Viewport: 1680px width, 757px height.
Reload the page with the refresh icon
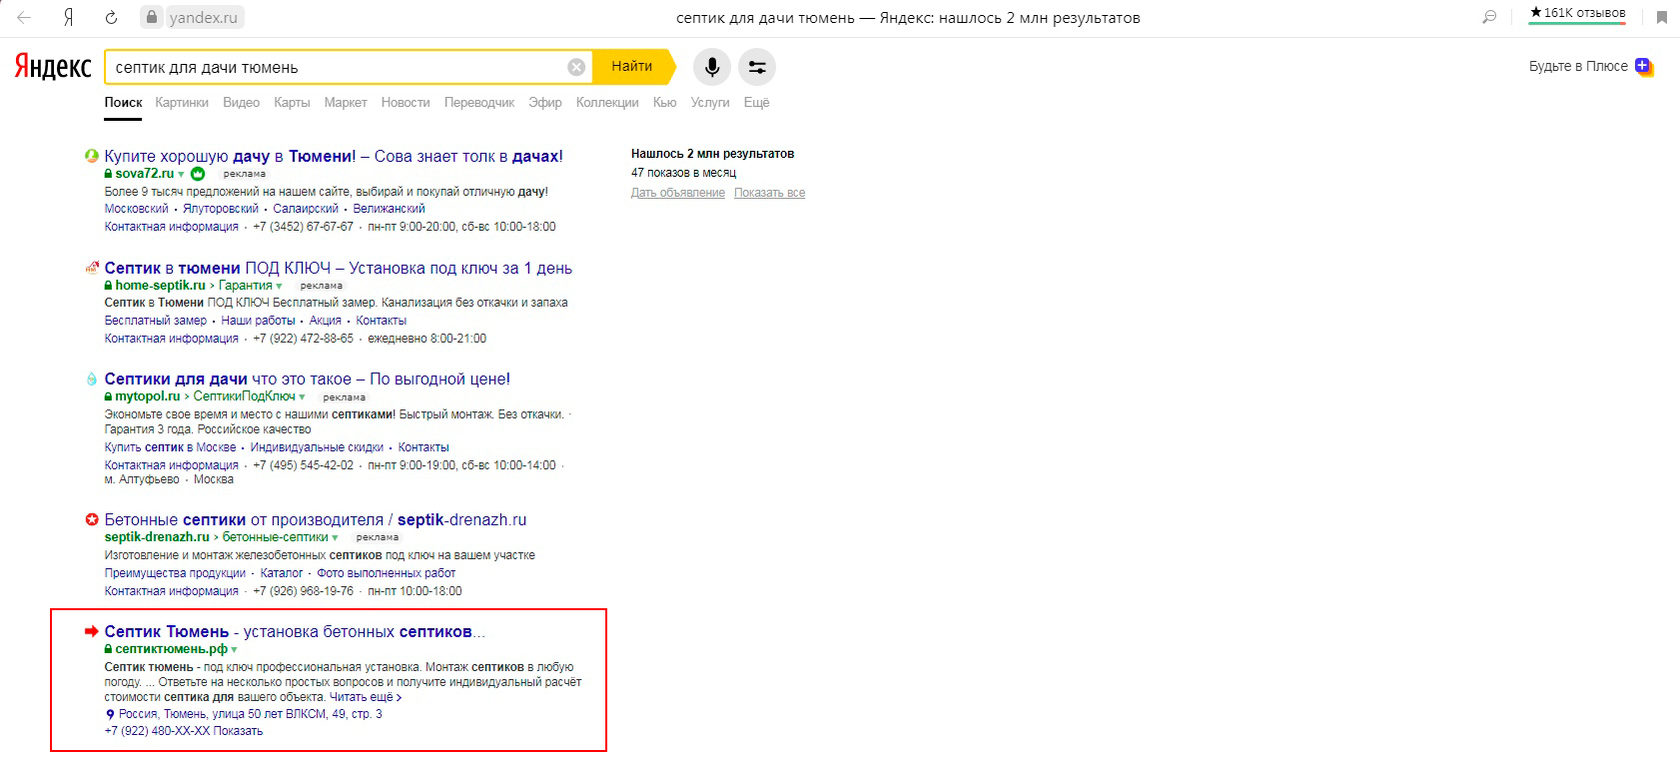coord(111,17)
